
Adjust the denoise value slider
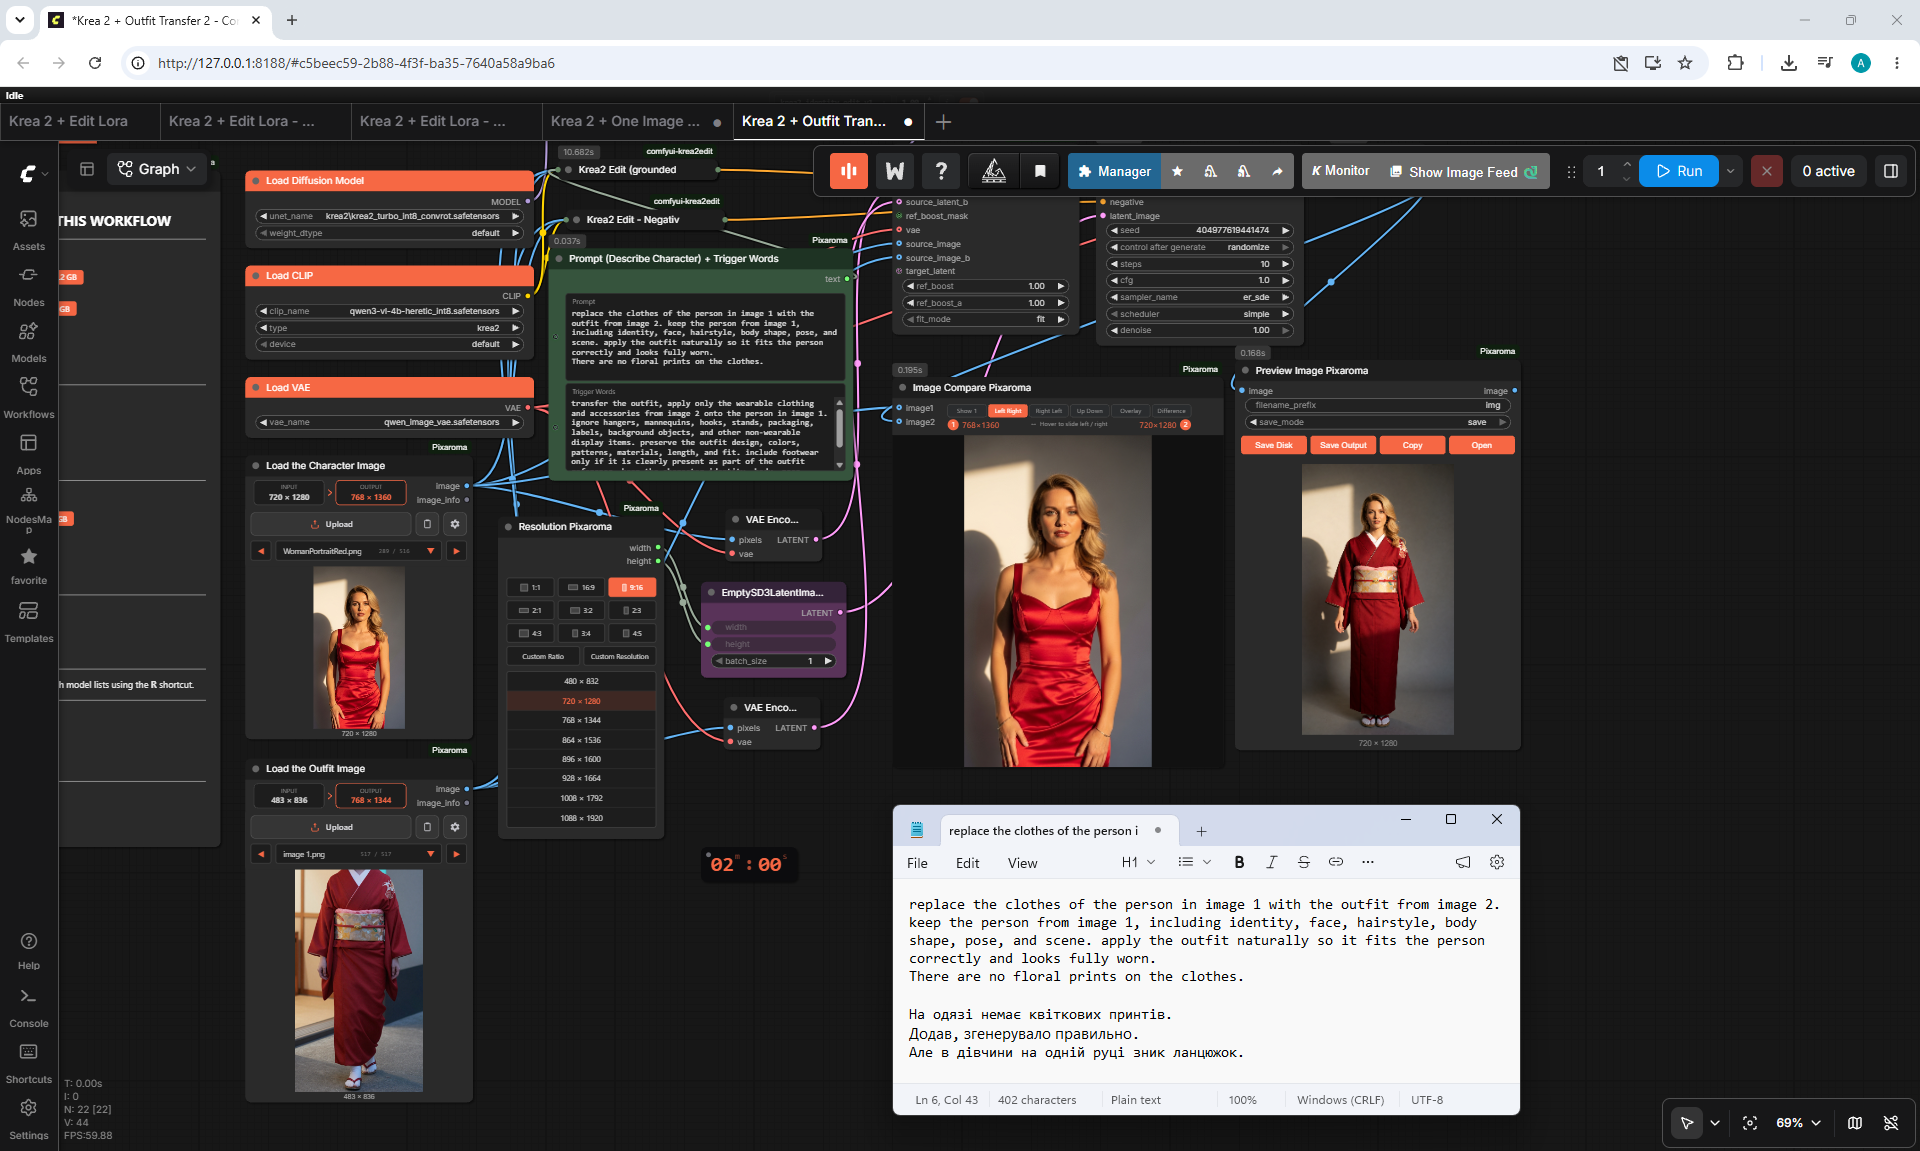tap(1200, 330)
